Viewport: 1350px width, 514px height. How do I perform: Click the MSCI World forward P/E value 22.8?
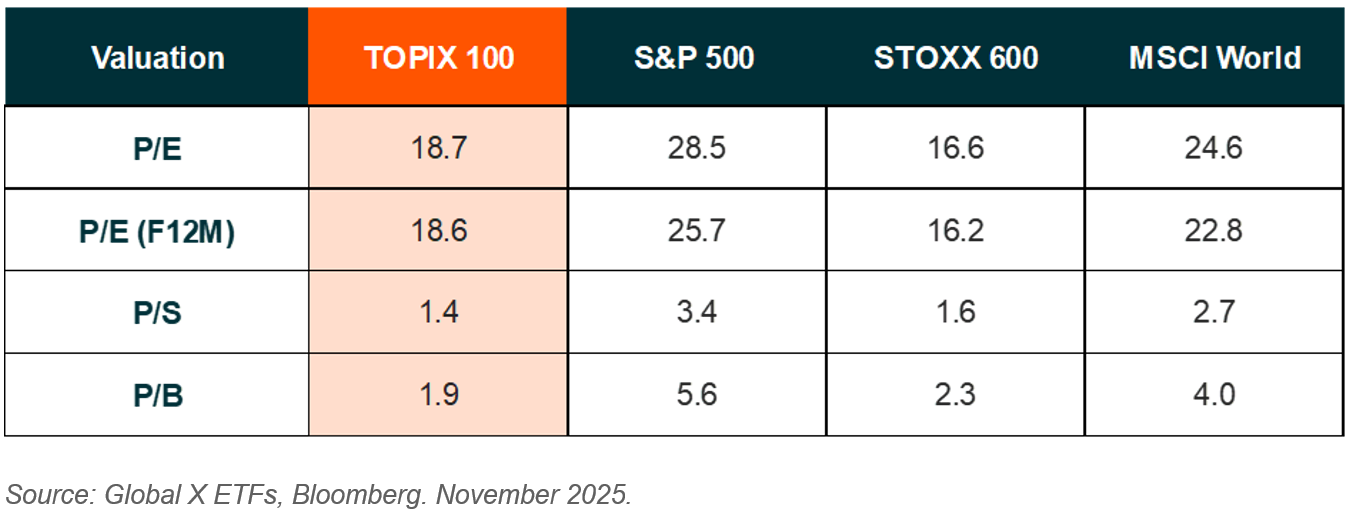click(x=1214, y=230)
